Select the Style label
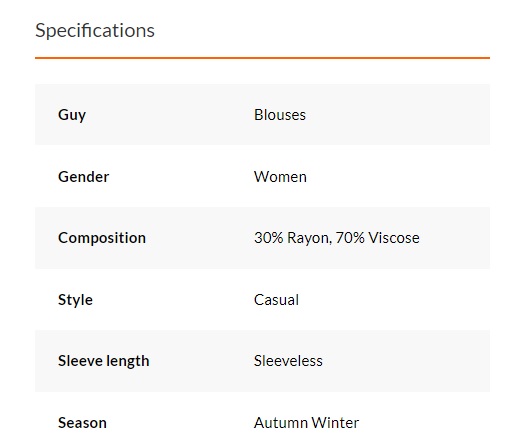 75,300
